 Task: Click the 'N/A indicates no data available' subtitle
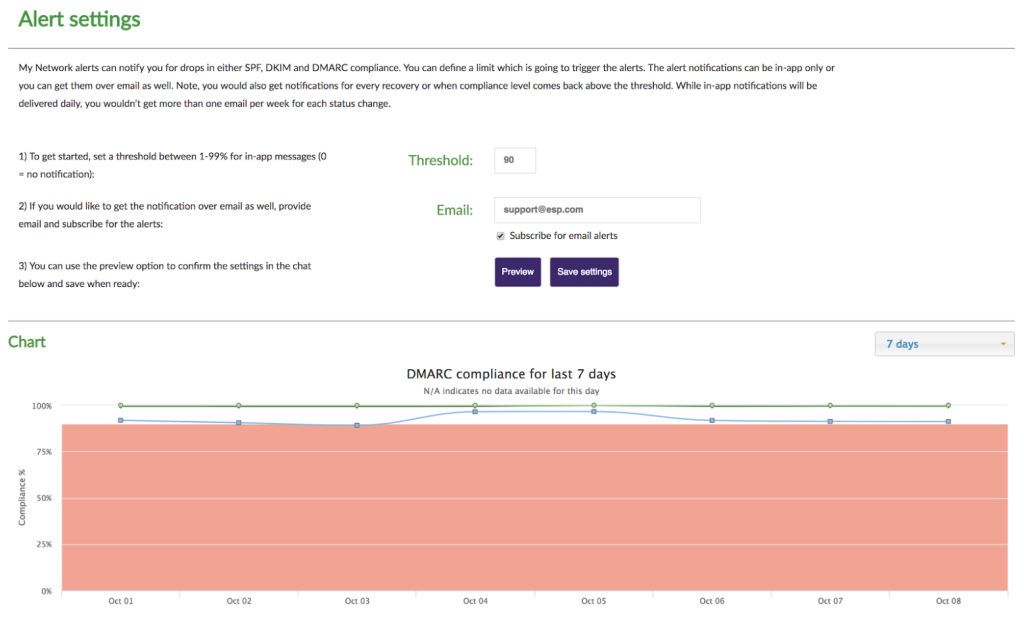pyautogui.click(x=511, y=391)
